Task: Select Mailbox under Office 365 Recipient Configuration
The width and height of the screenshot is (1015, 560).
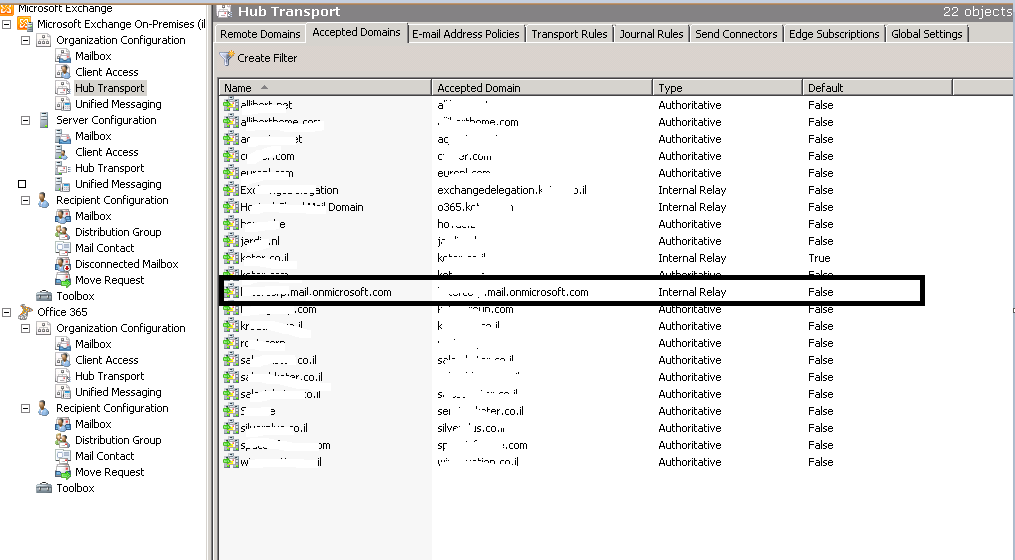Action: point(93,424)
